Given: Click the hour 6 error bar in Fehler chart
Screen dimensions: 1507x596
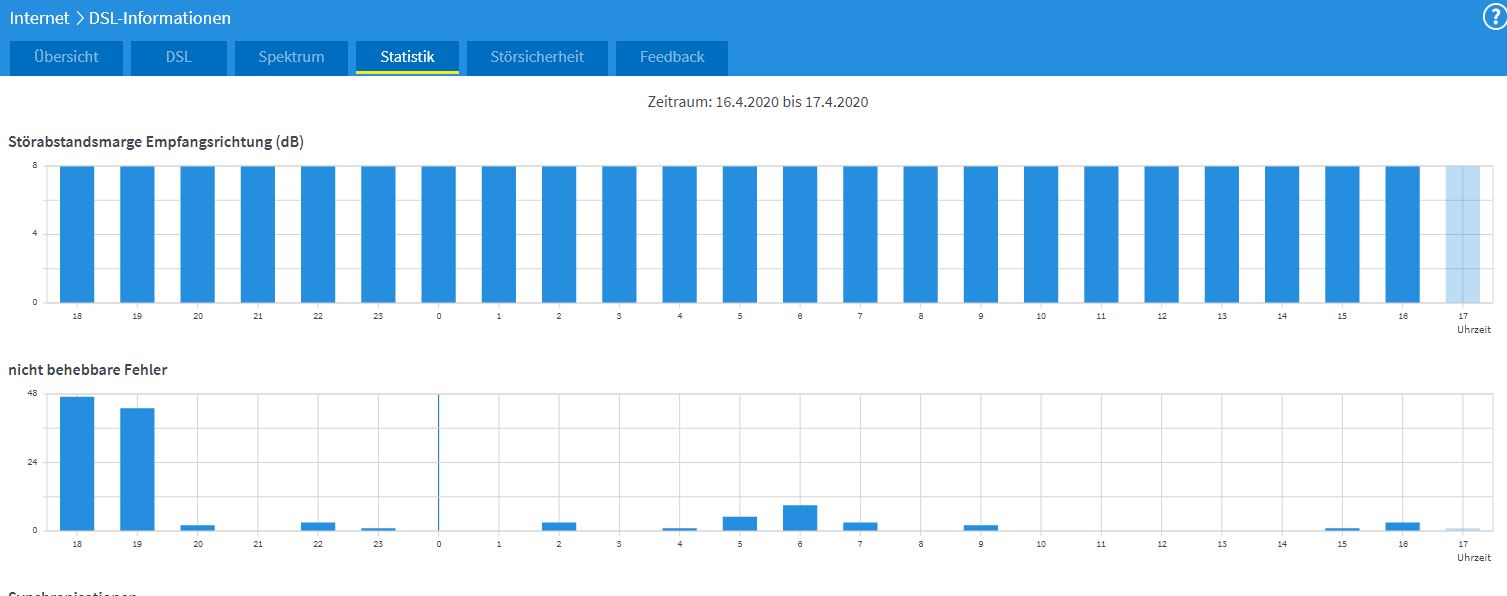Looking at the screenshot, I should pos(800,518).
